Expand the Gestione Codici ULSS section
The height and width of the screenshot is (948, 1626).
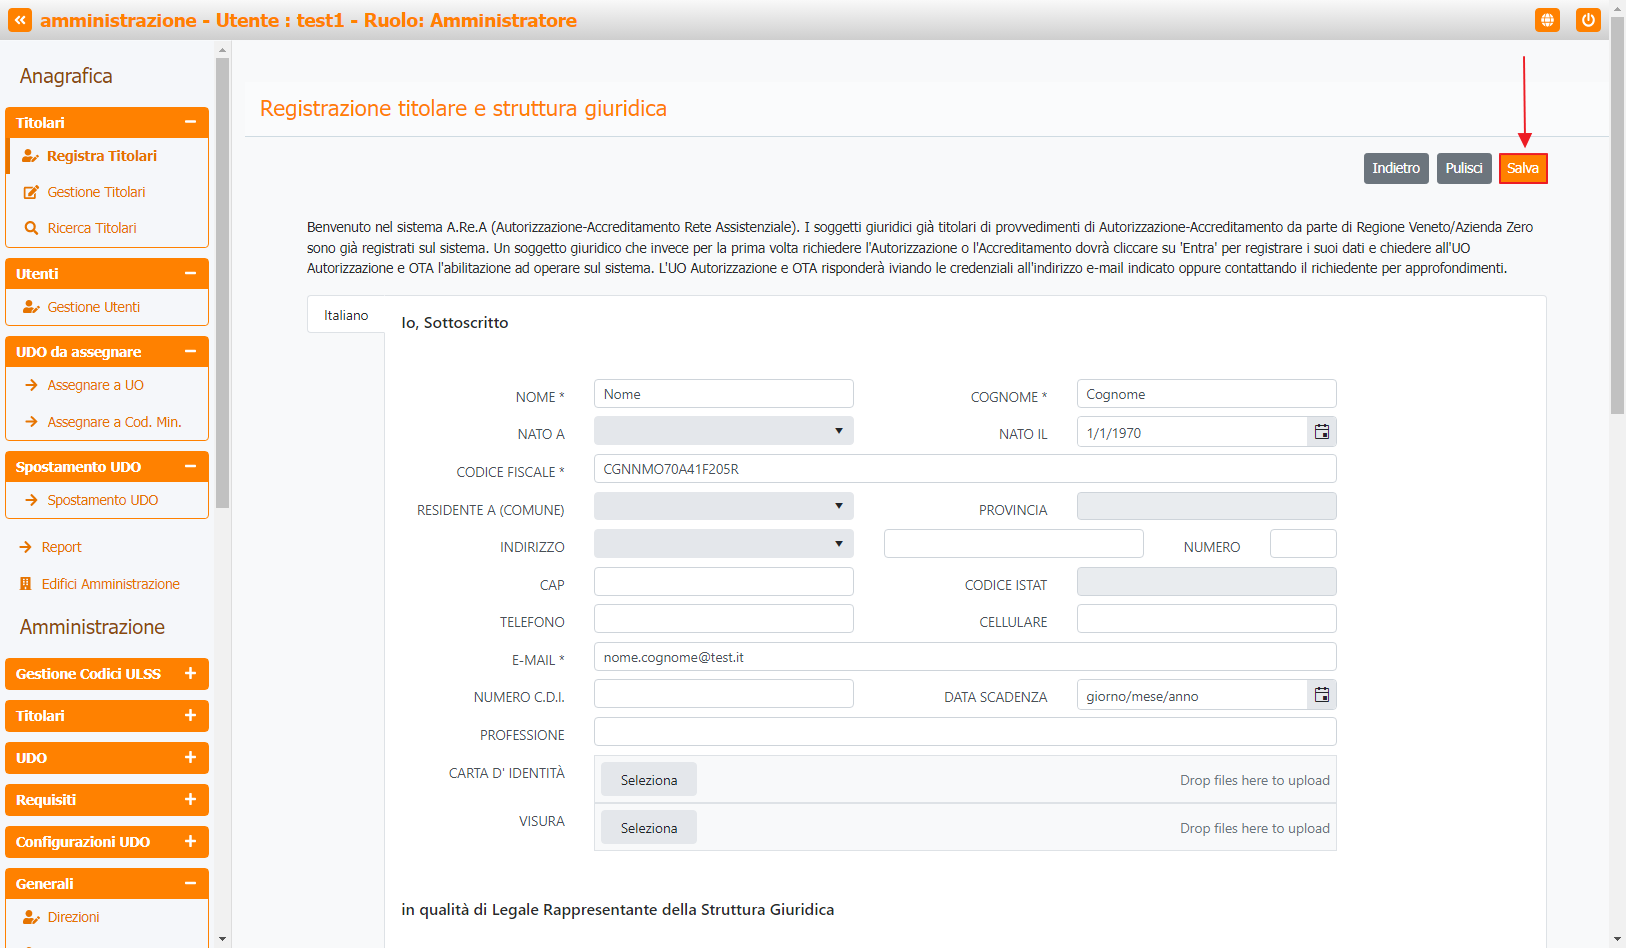coord(190,674)
